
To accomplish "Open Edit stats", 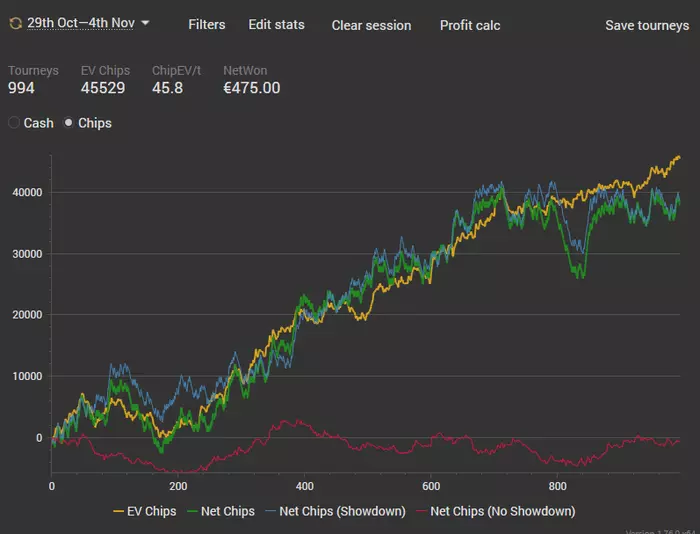I will (276, 24).
